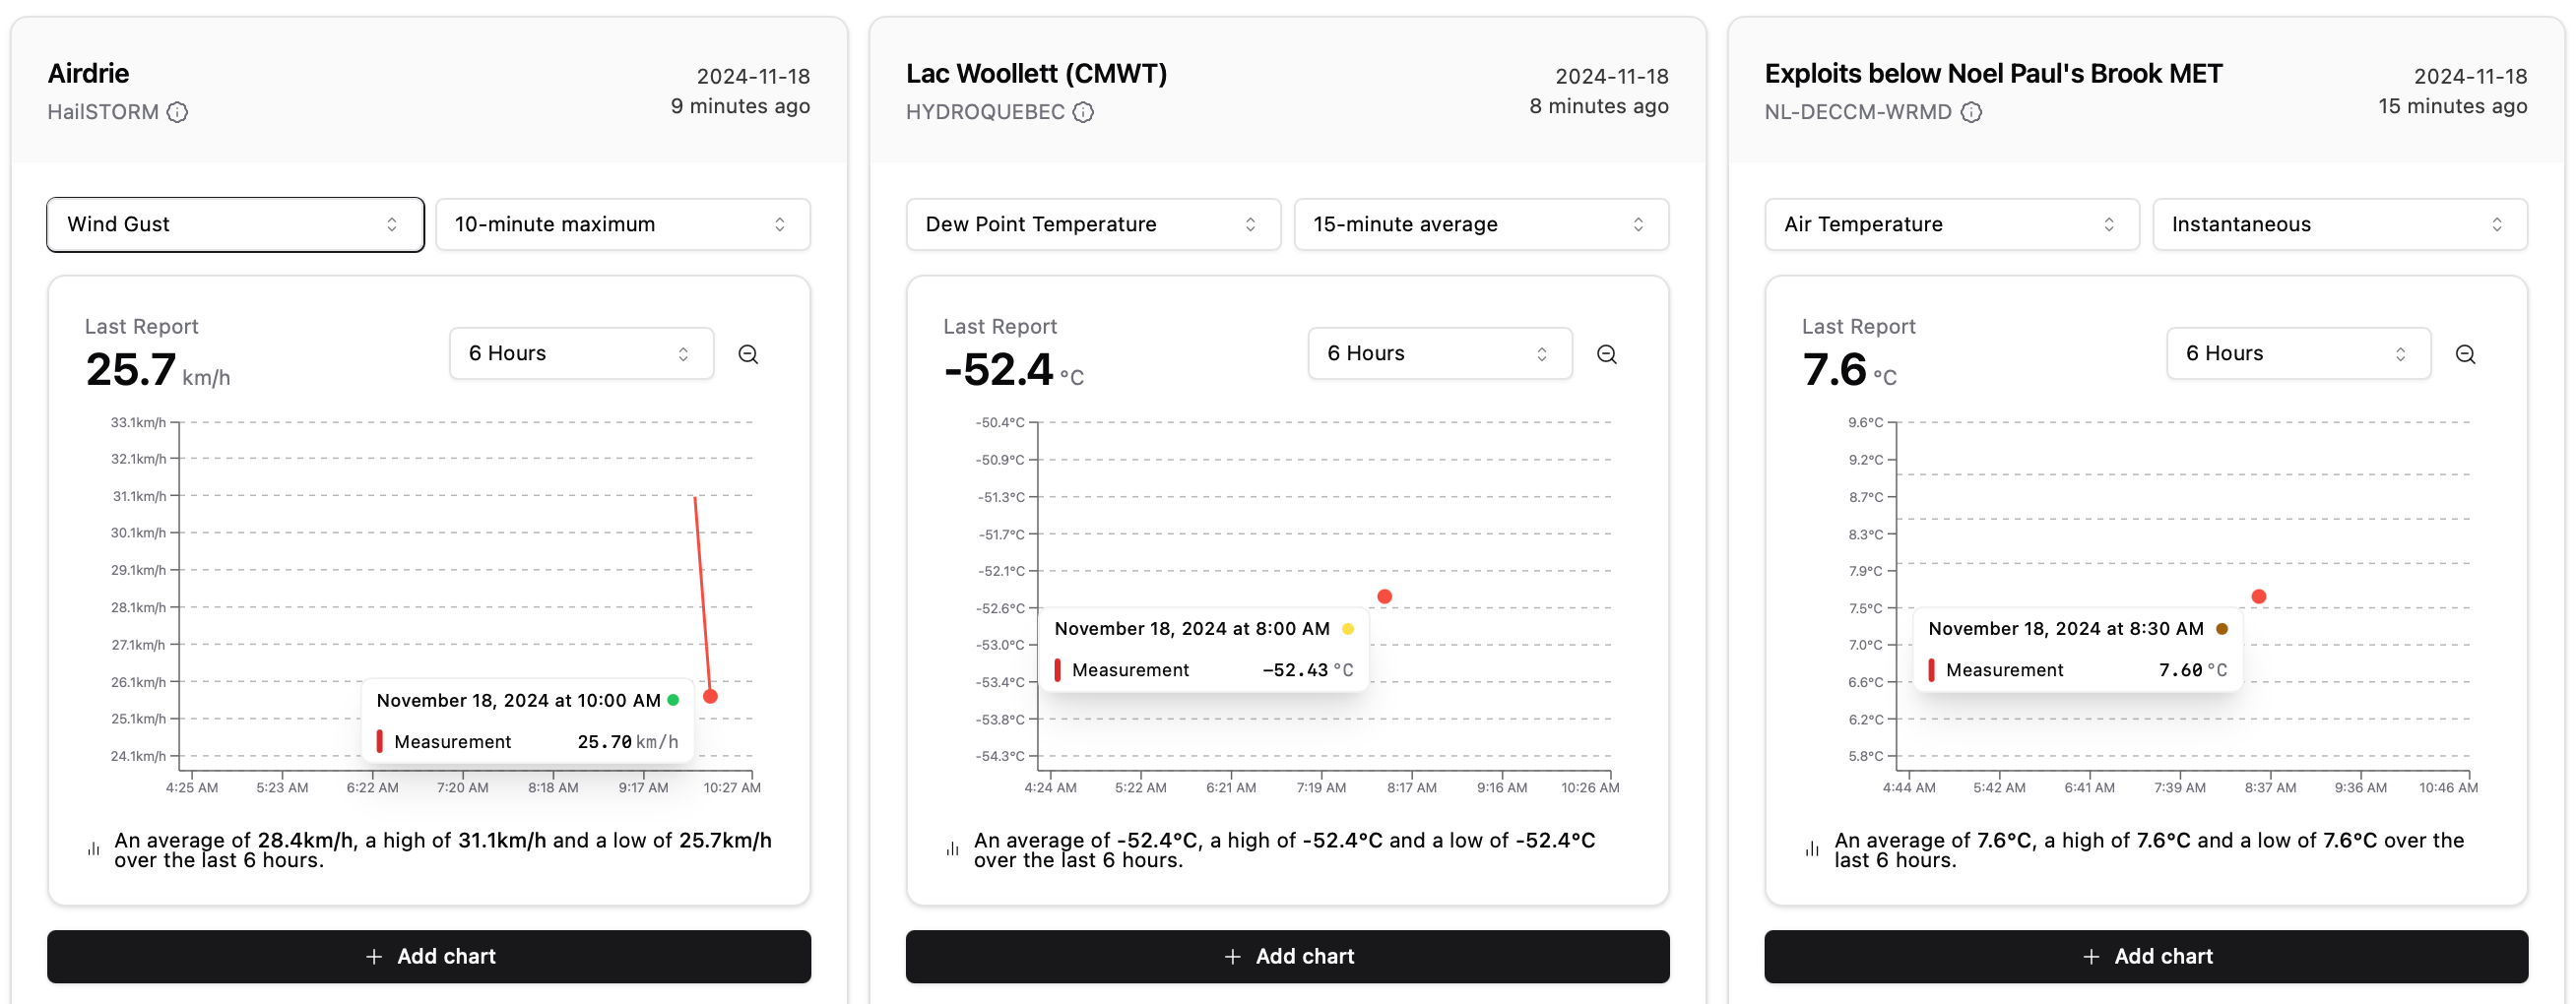Open the Air Temperature dropdown
2576x1004 pixels.
coord(1952,224)
